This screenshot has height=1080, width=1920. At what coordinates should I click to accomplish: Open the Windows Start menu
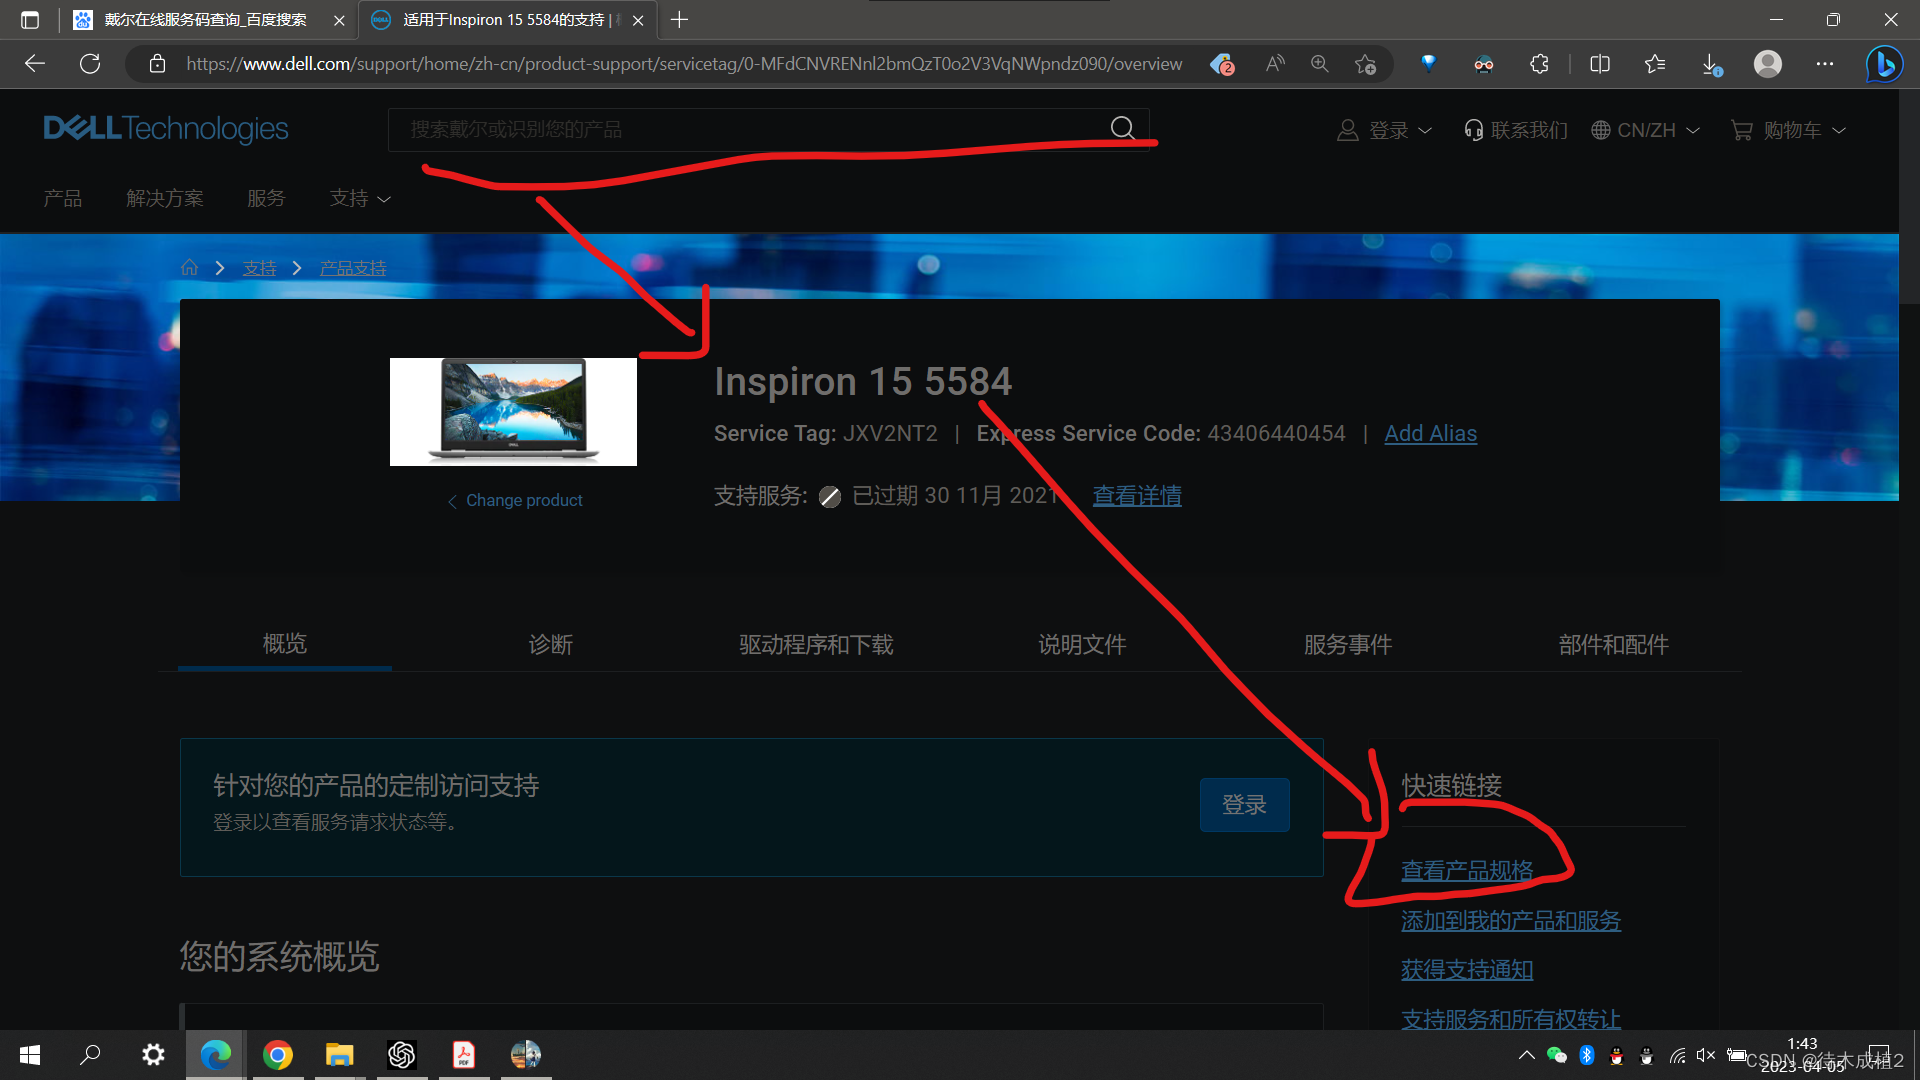coord(30,1055)
